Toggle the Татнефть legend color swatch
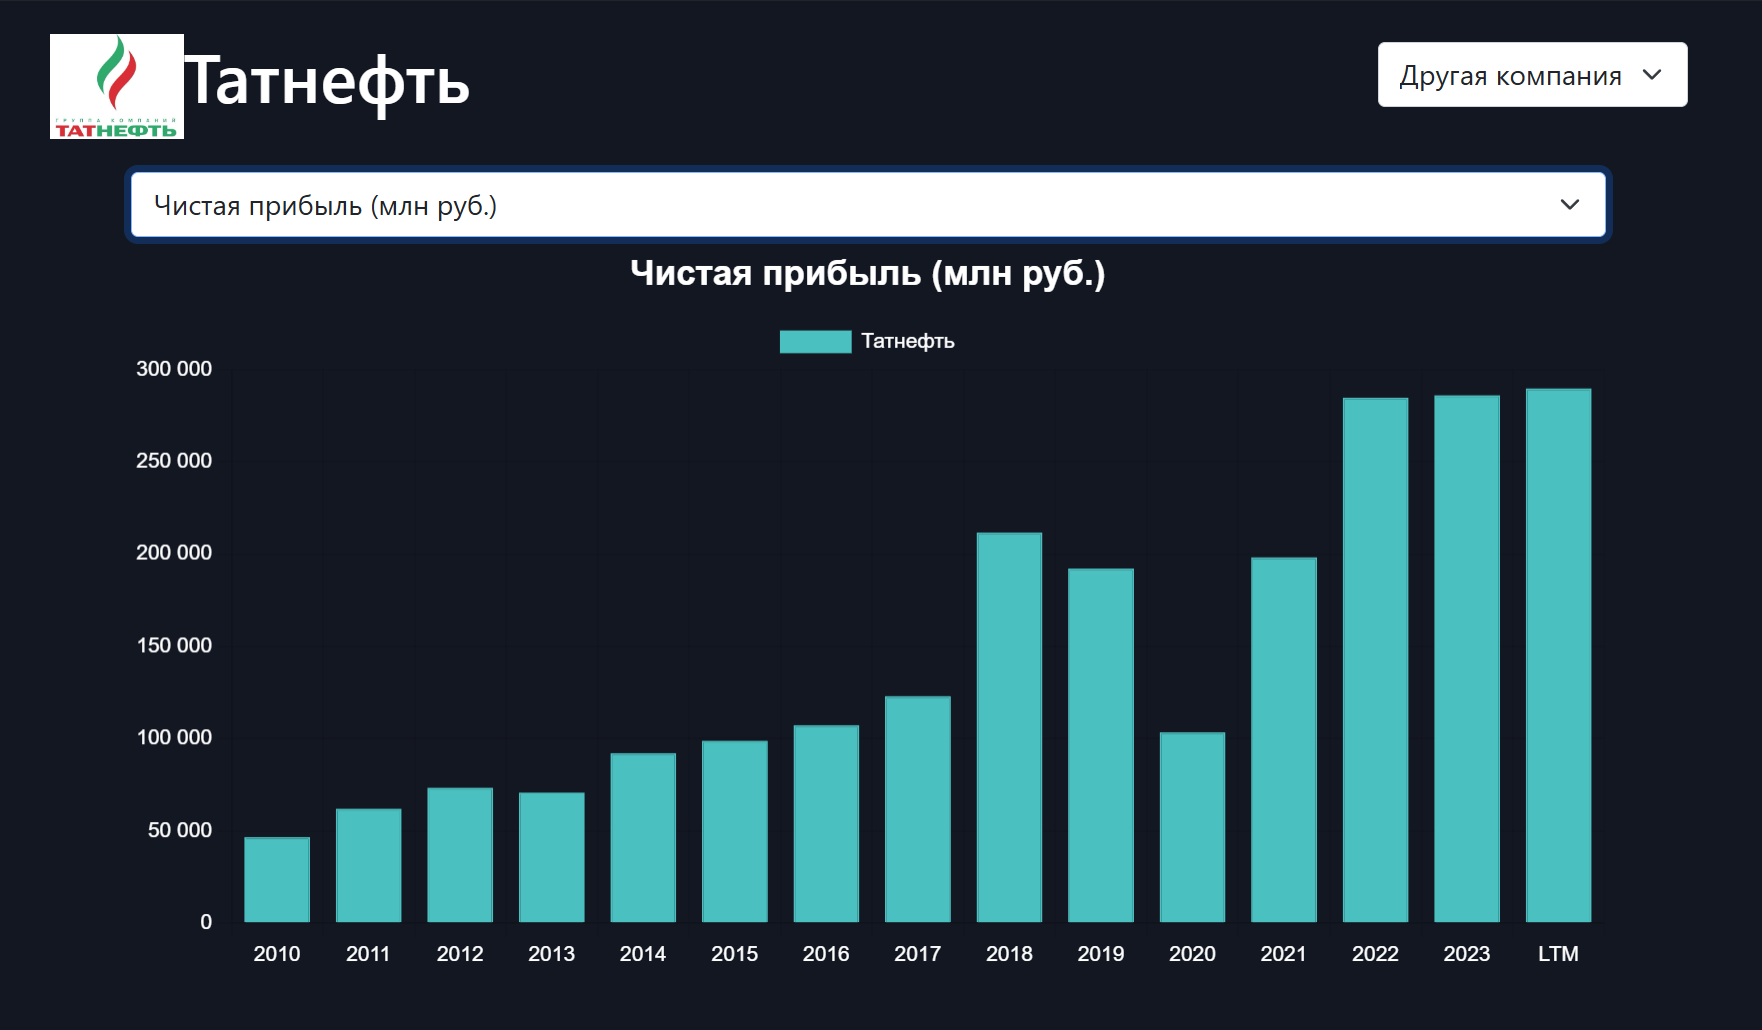 pyautogui.click(x=815, y=341)
